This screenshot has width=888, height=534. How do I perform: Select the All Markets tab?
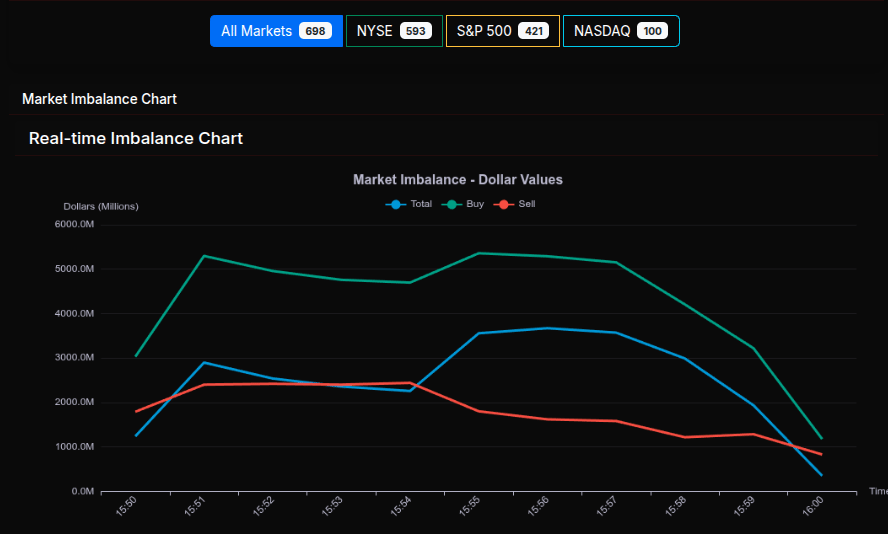point(275,31)
